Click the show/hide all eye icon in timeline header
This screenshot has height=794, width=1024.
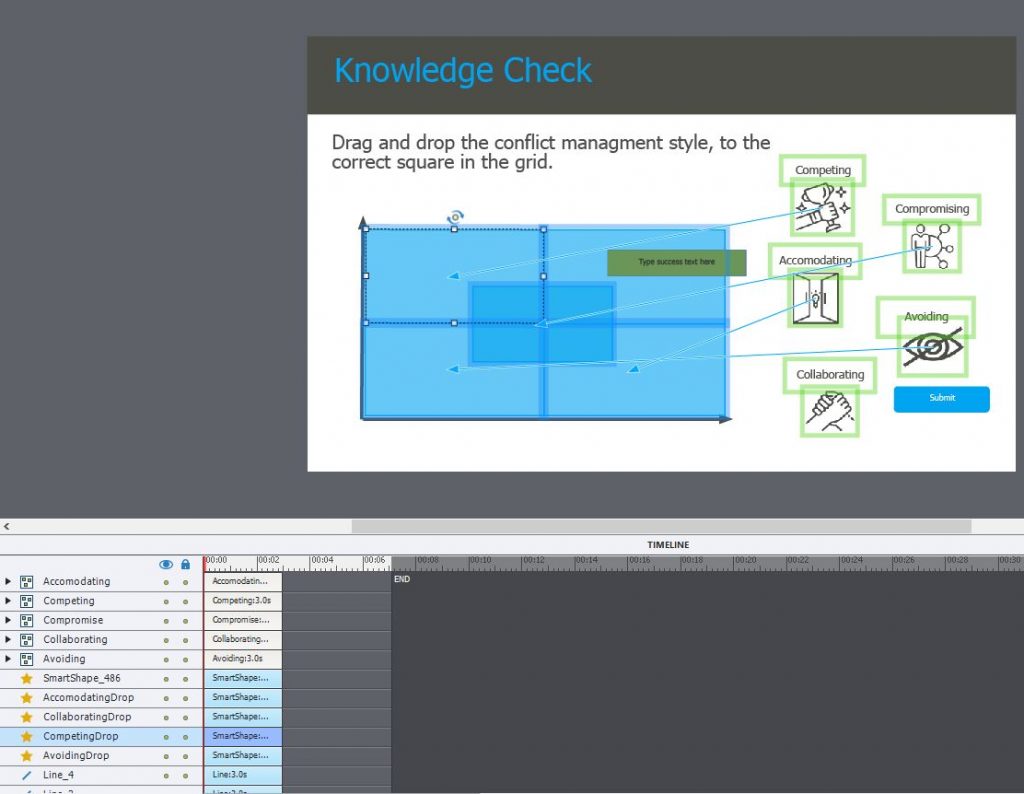click(166, 565)
